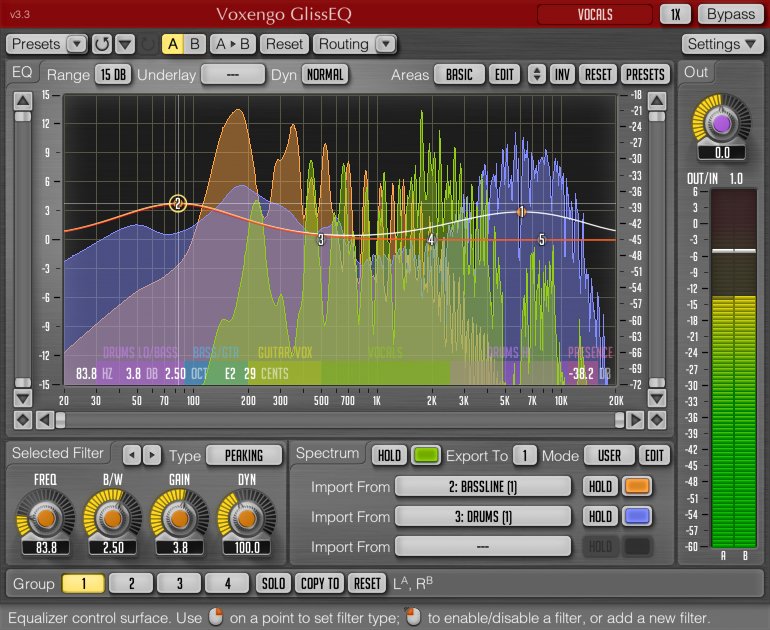The width and height of the screenshot is (770, 630).
Task: Select EQ filter point 1
Action: click(522, 212)
